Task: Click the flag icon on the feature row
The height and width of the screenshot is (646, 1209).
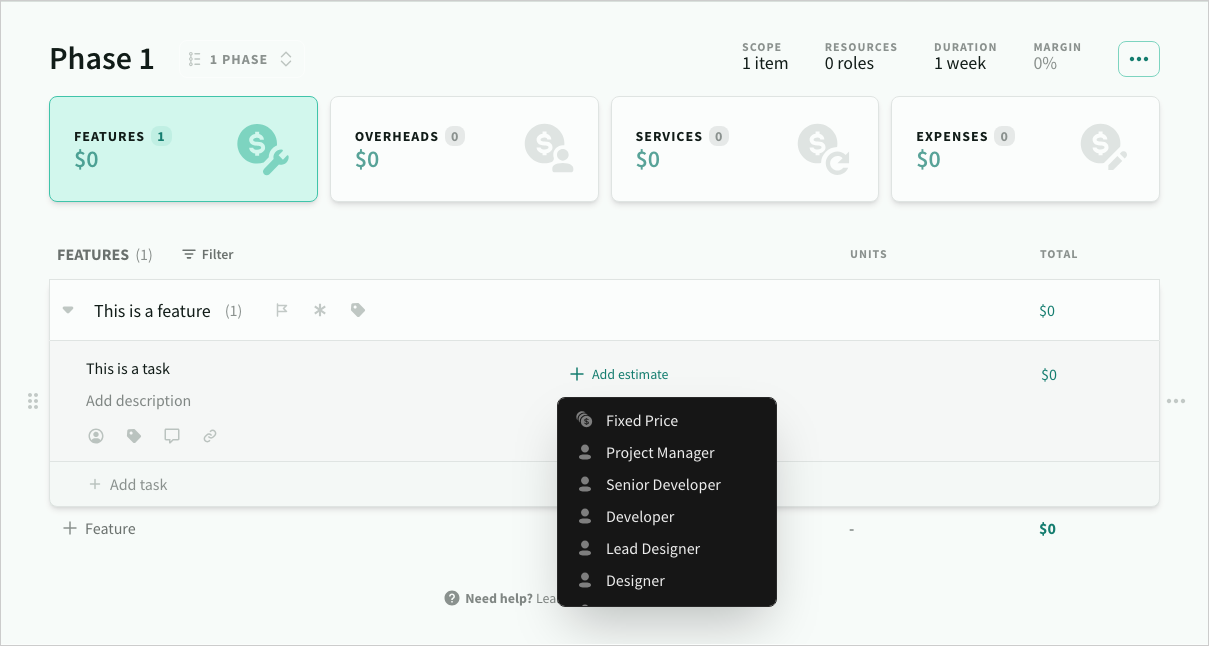Action: tap(282, 311)
